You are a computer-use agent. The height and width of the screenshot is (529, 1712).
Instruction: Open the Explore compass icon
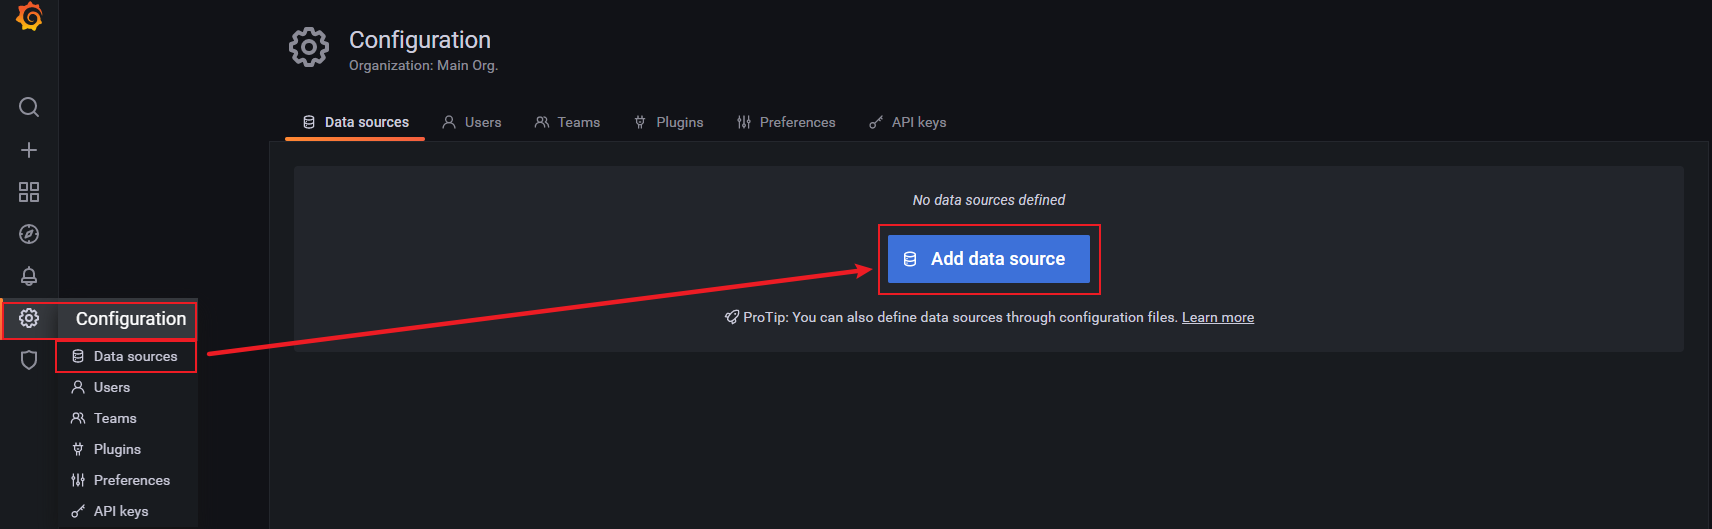click(x=29, y=234)
